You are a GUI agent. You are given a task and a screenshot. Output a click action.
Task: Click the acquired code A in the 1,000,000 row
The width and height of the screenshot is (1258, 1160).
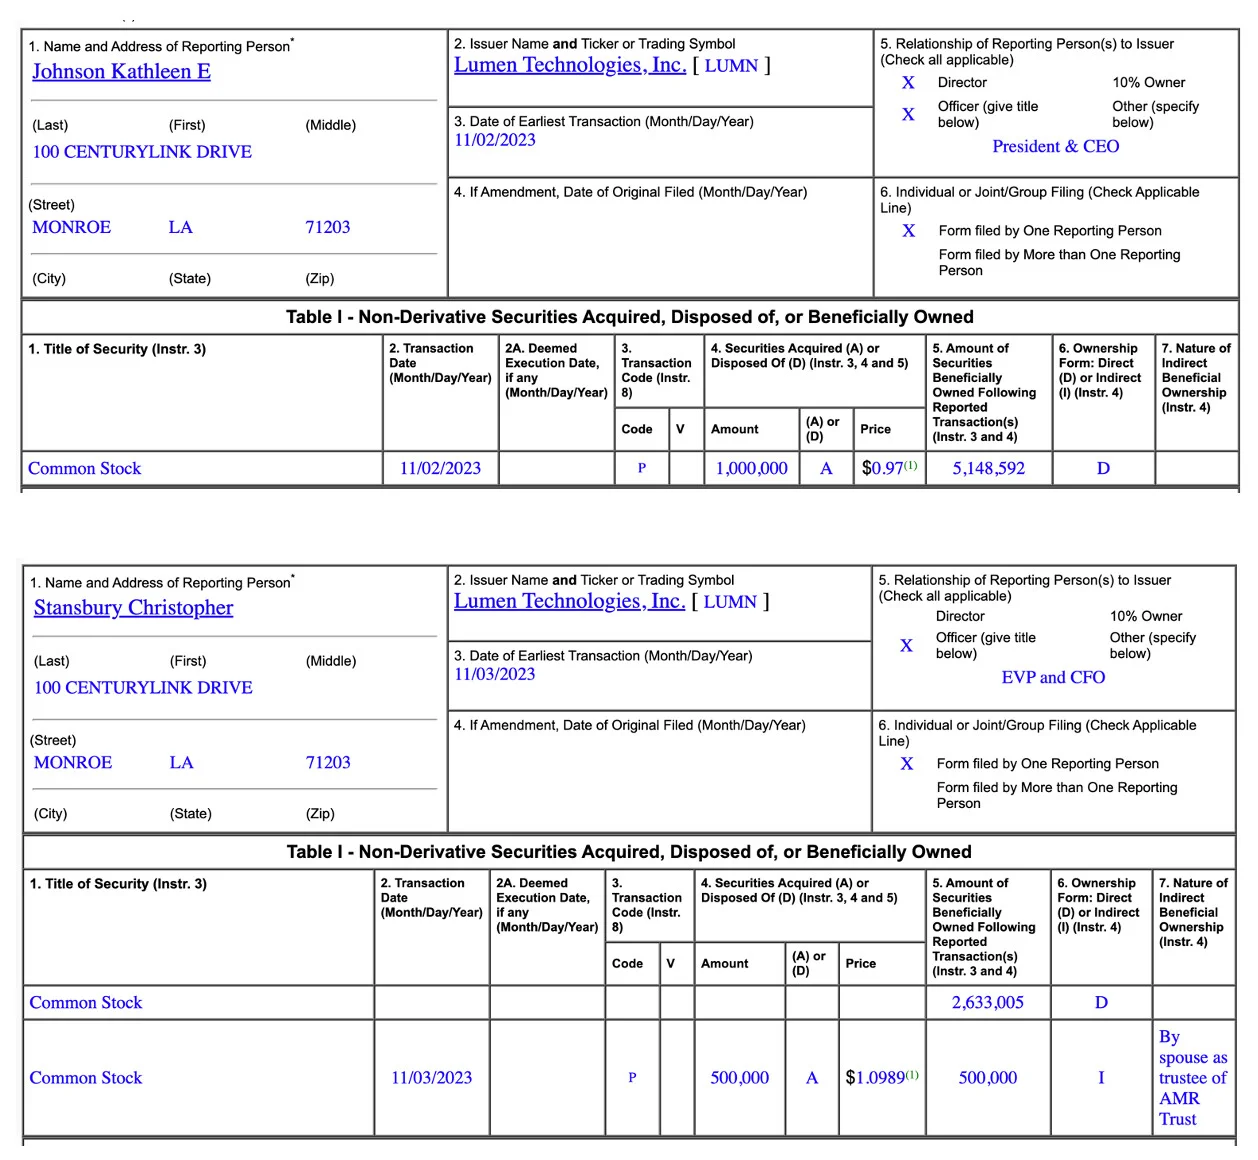[x=826, y=468]
